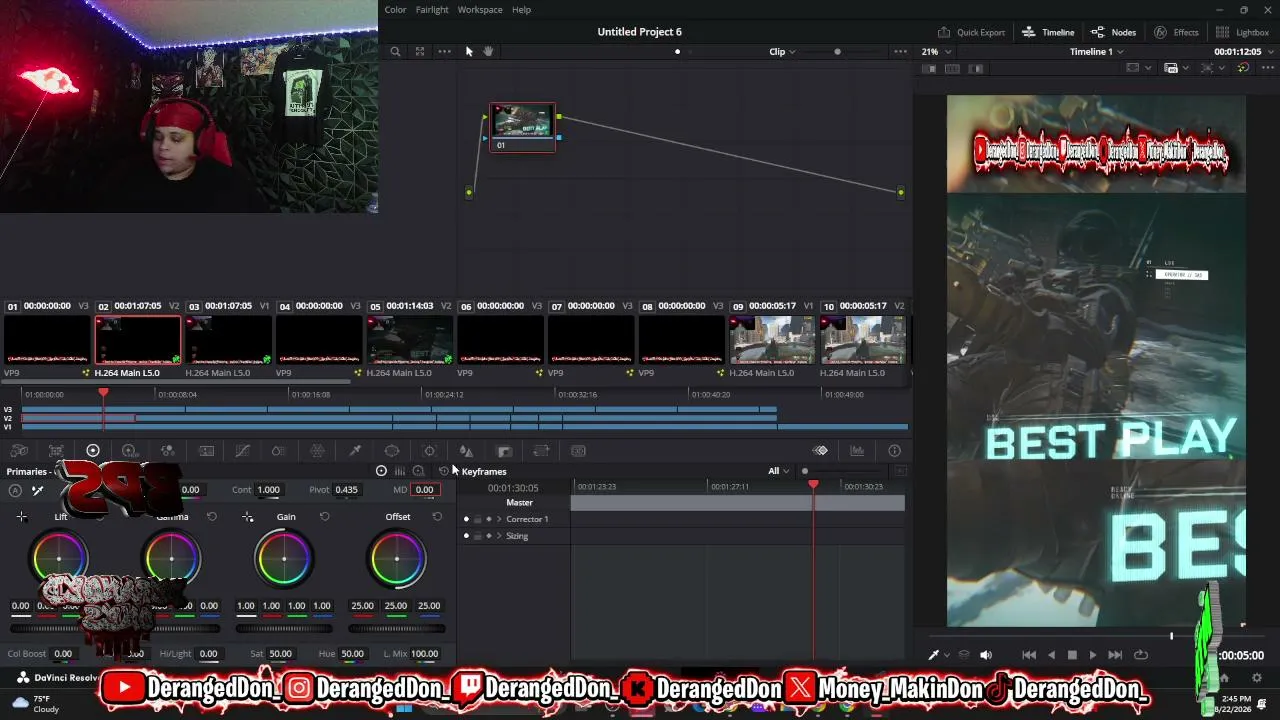Open the Color Wheels palette
Image resolution: width=1280 pixels, height=720 pixels.
coord(93,451)
